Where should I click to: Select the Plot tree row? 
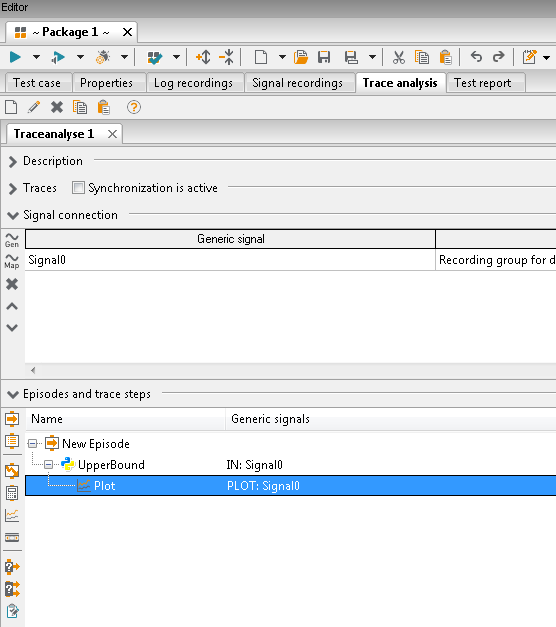pos(290,486)
